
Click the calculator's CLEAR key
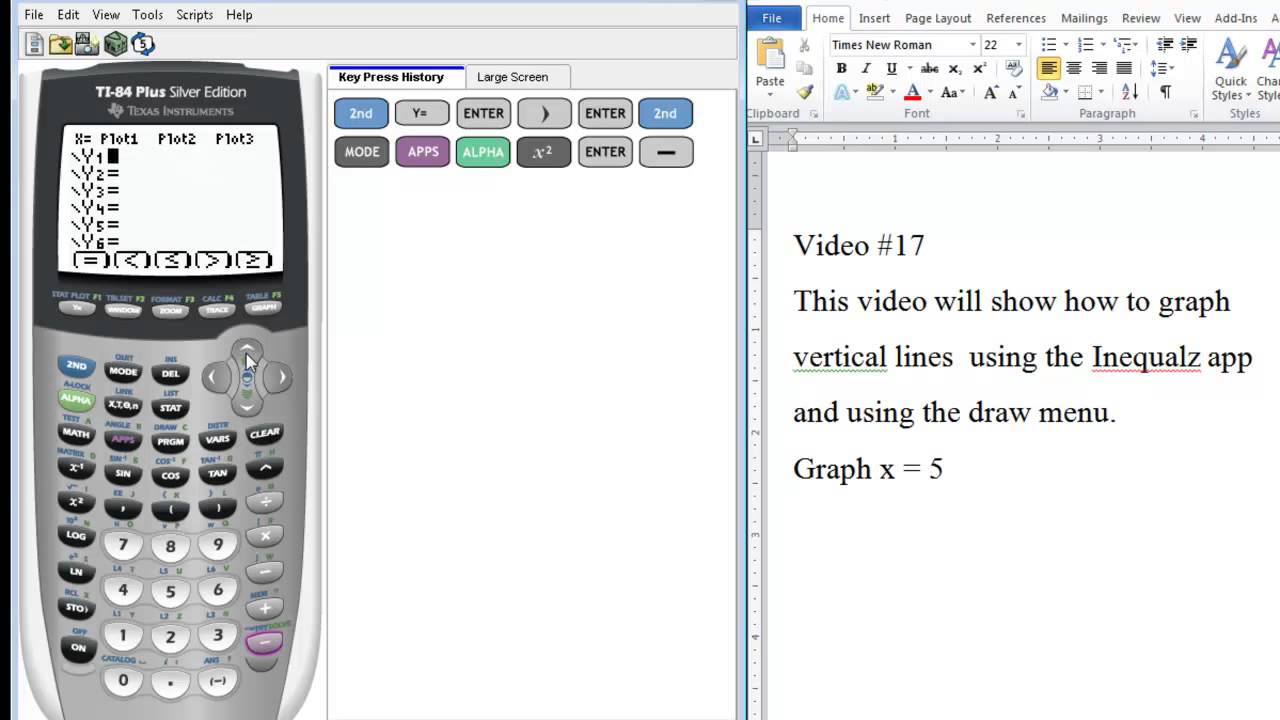coord(264,434)
